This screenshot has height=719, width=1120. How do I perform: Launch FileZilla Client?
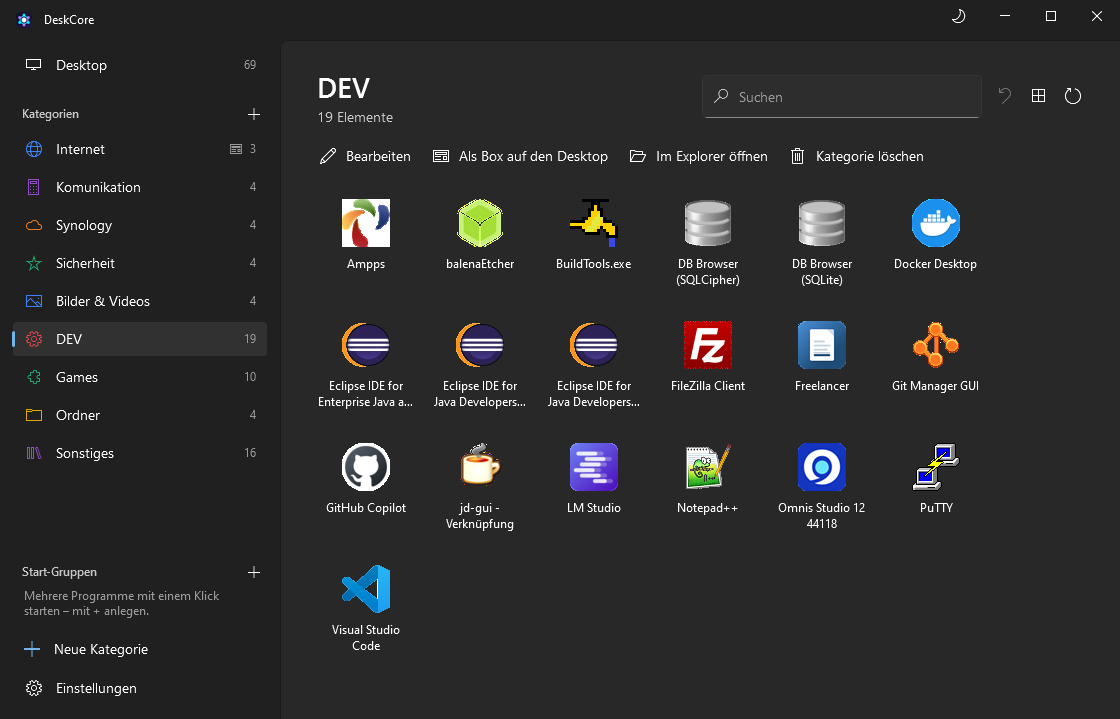point(708,345)
